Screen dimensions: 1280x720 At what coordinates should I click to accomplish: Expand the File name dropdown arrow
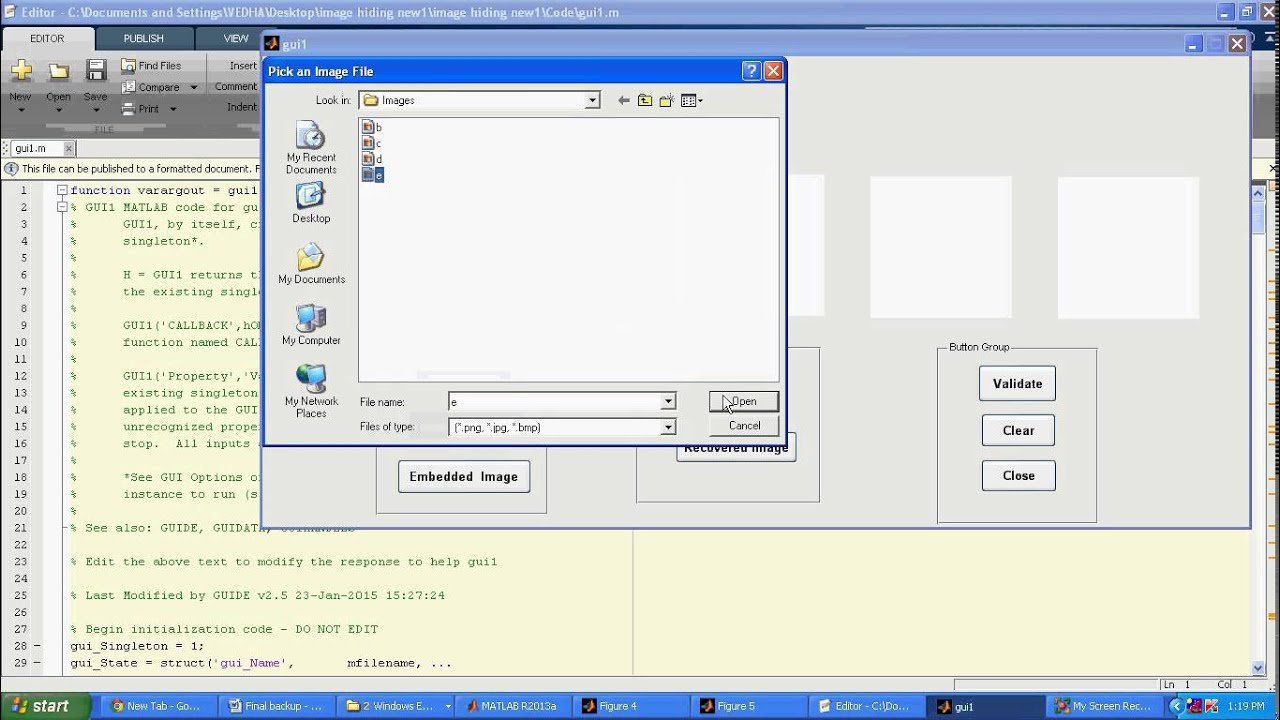point(668,402)
